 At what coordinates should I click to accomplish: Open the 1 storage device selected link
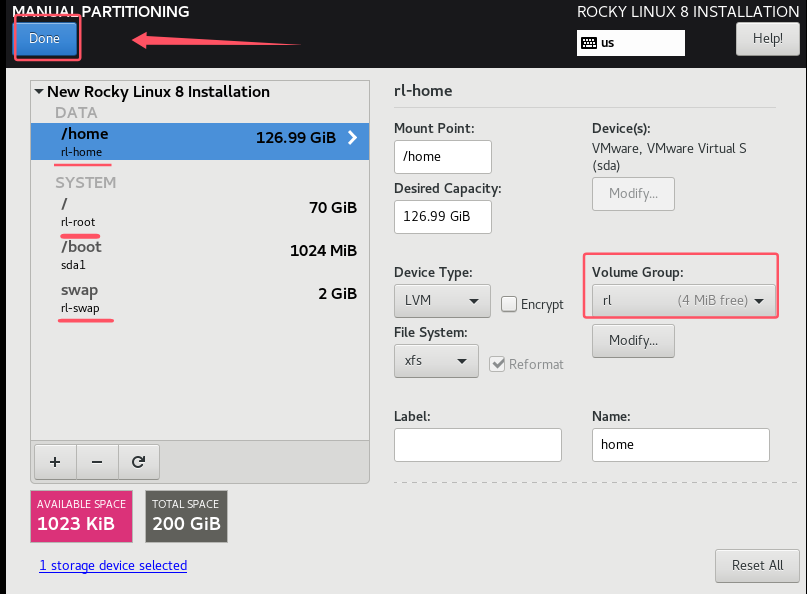[x=113, y=565]
